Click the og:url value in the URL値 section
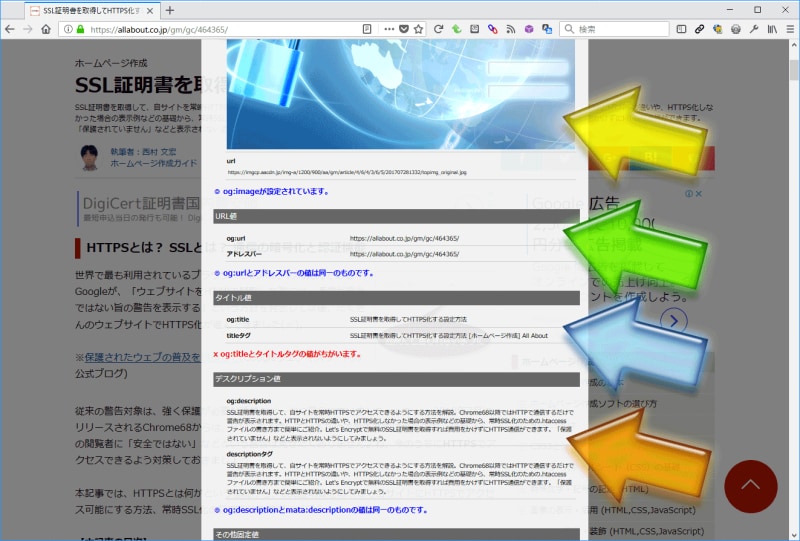Image resolution: width=800 pixels, height=541 pixels. pos(404,238)
